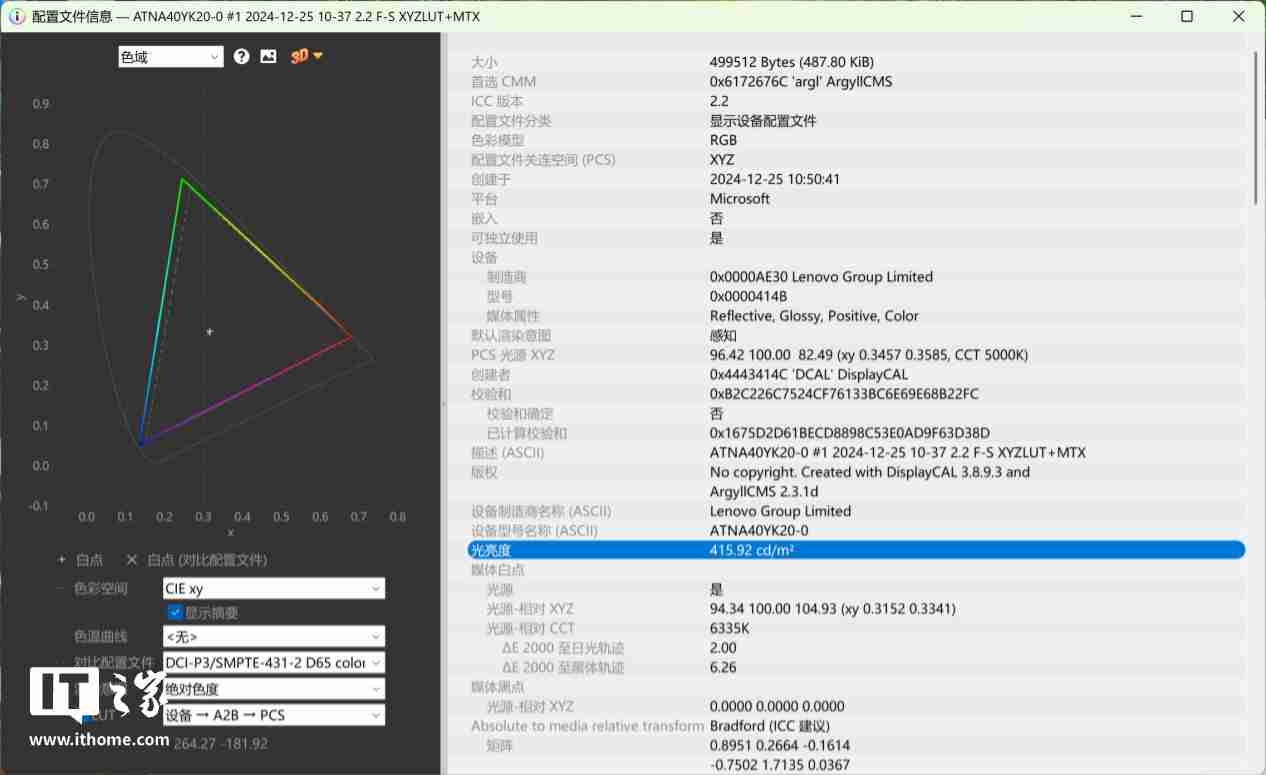
Task: Open the 3D view orange icon
Action: (x=299, y=56)
